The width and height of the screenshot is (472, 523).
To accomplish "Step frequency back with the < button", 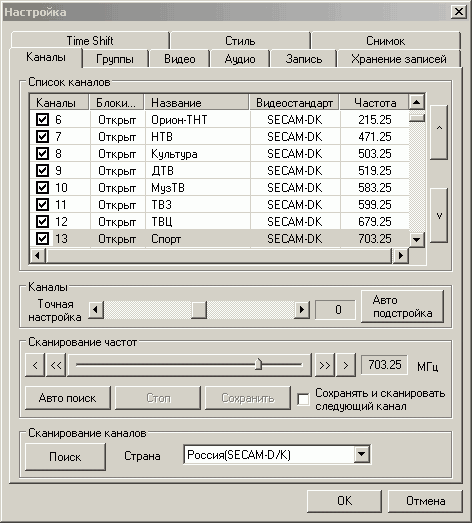I will point(35,365).
